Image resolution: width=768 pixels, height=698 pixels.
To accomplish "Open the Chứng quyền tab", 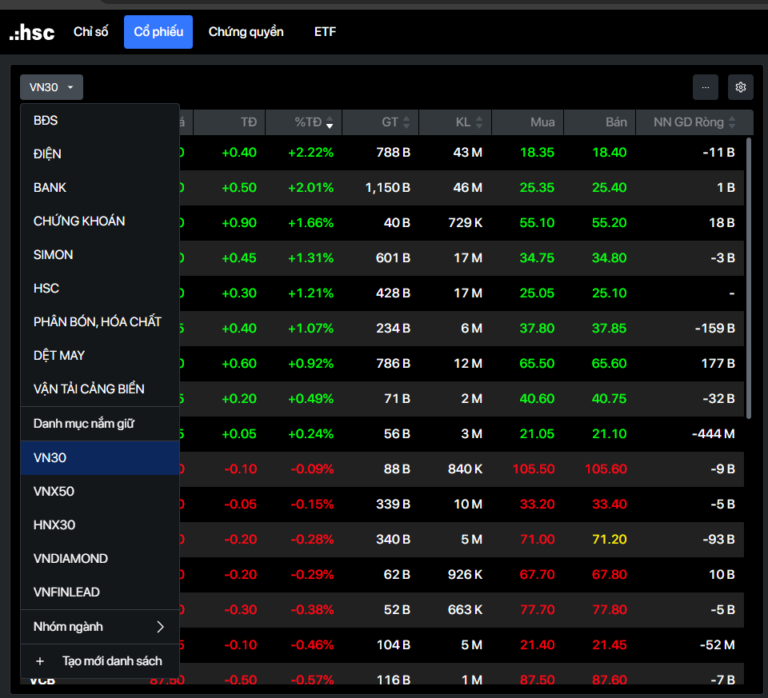I will (246, 32).
